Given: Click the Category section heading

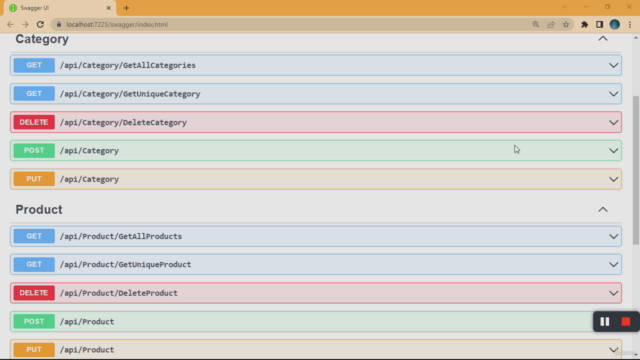Looking at the screenshot, I should [42, 39].
